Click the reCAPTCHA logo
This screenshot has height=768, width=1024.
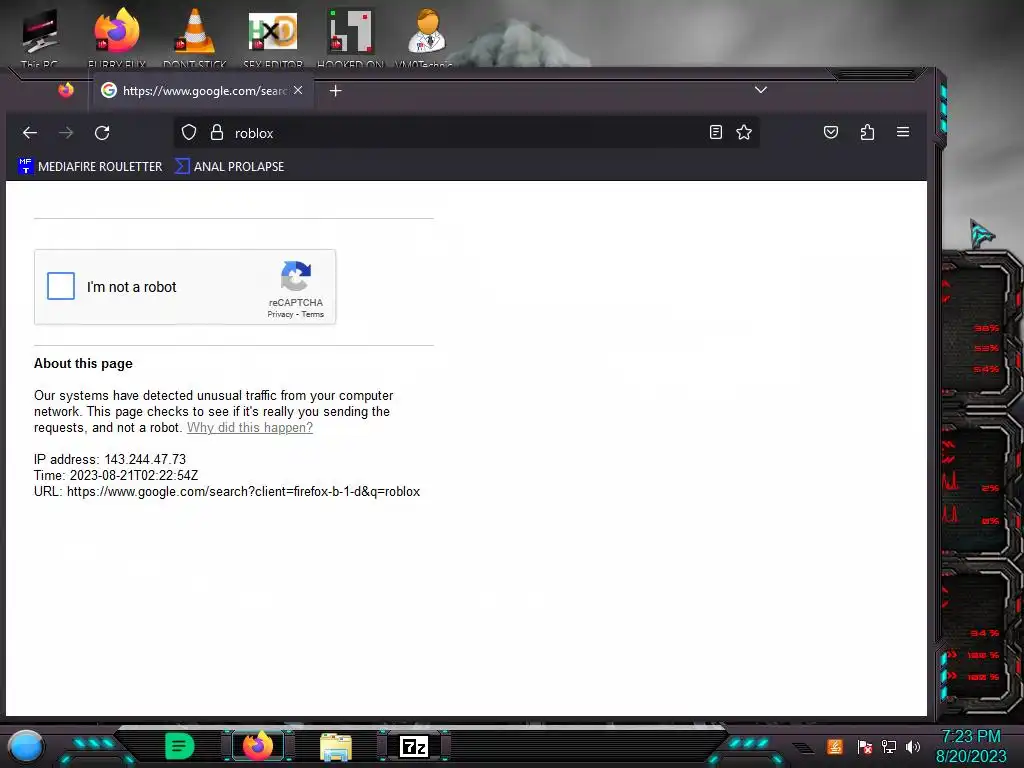296,276
